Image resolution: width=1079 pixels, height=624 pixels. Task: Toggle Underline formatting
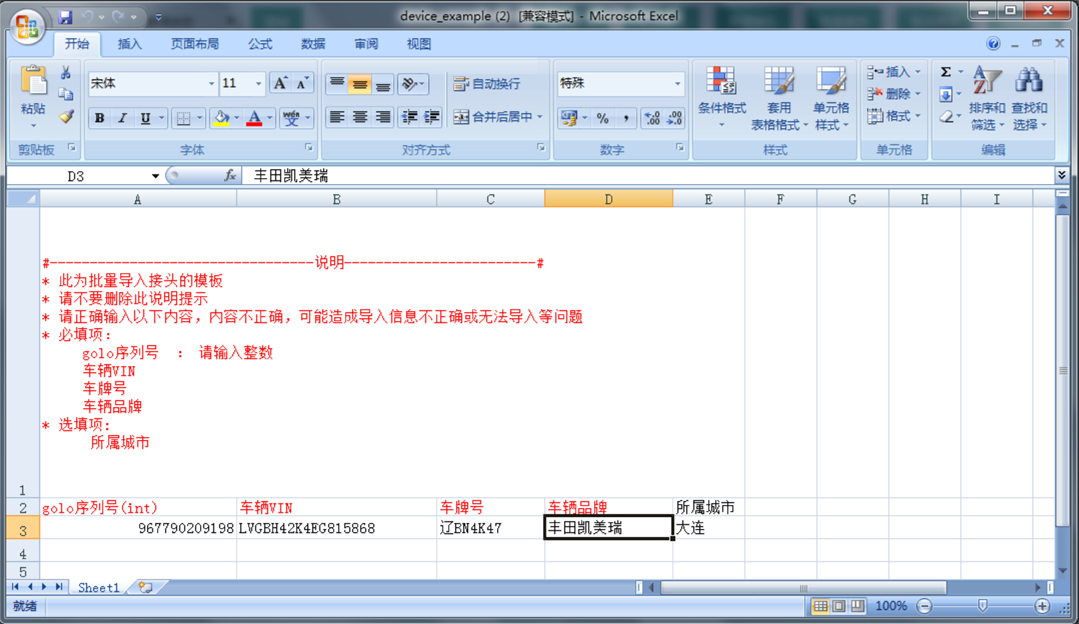[x=145, y=118]
